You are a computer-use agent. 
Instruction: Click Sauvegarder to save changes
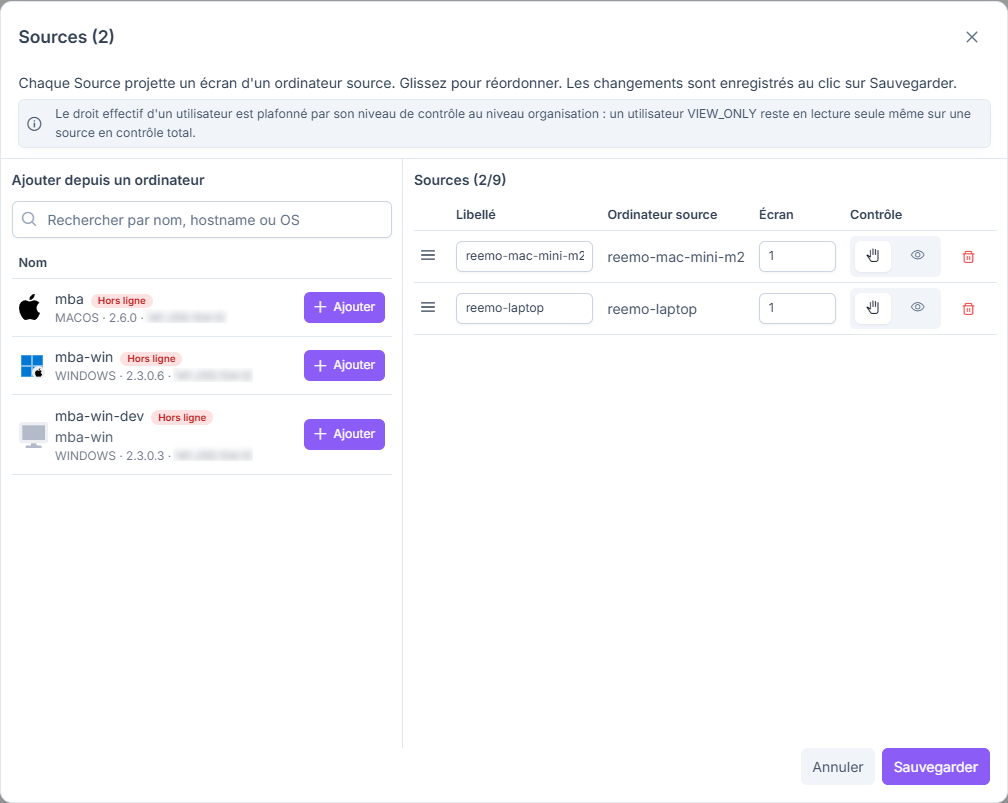tap(935, 766)
